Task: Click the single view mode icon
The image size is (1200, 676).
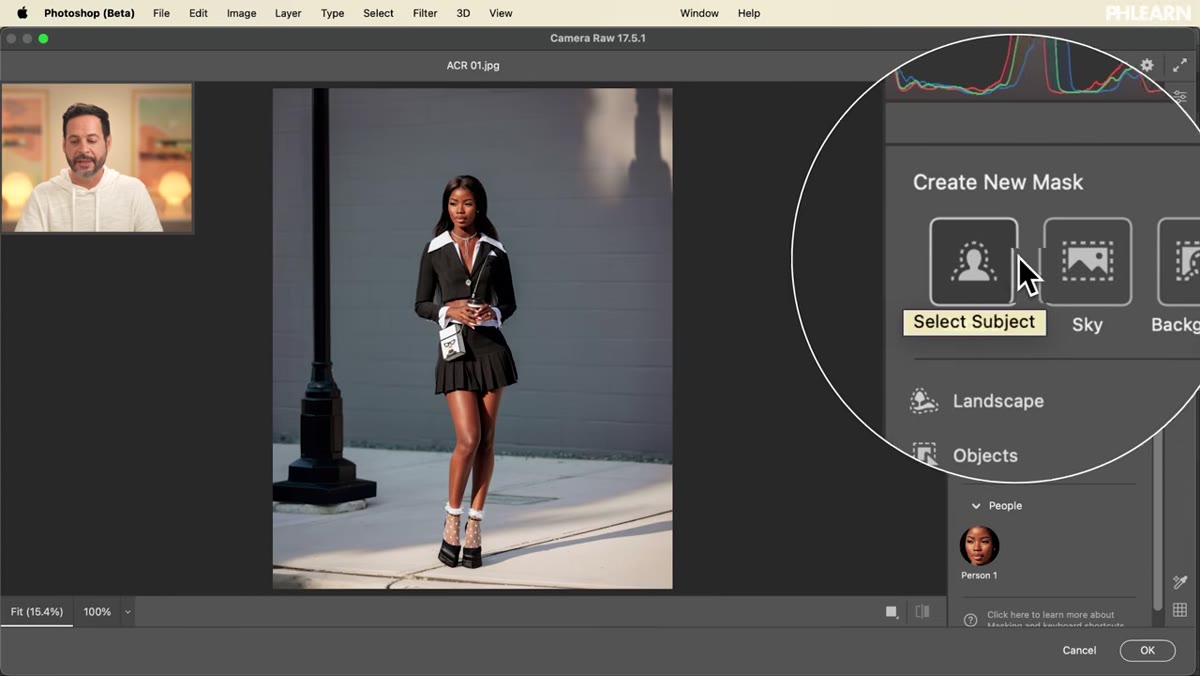Action: point(892,612)
